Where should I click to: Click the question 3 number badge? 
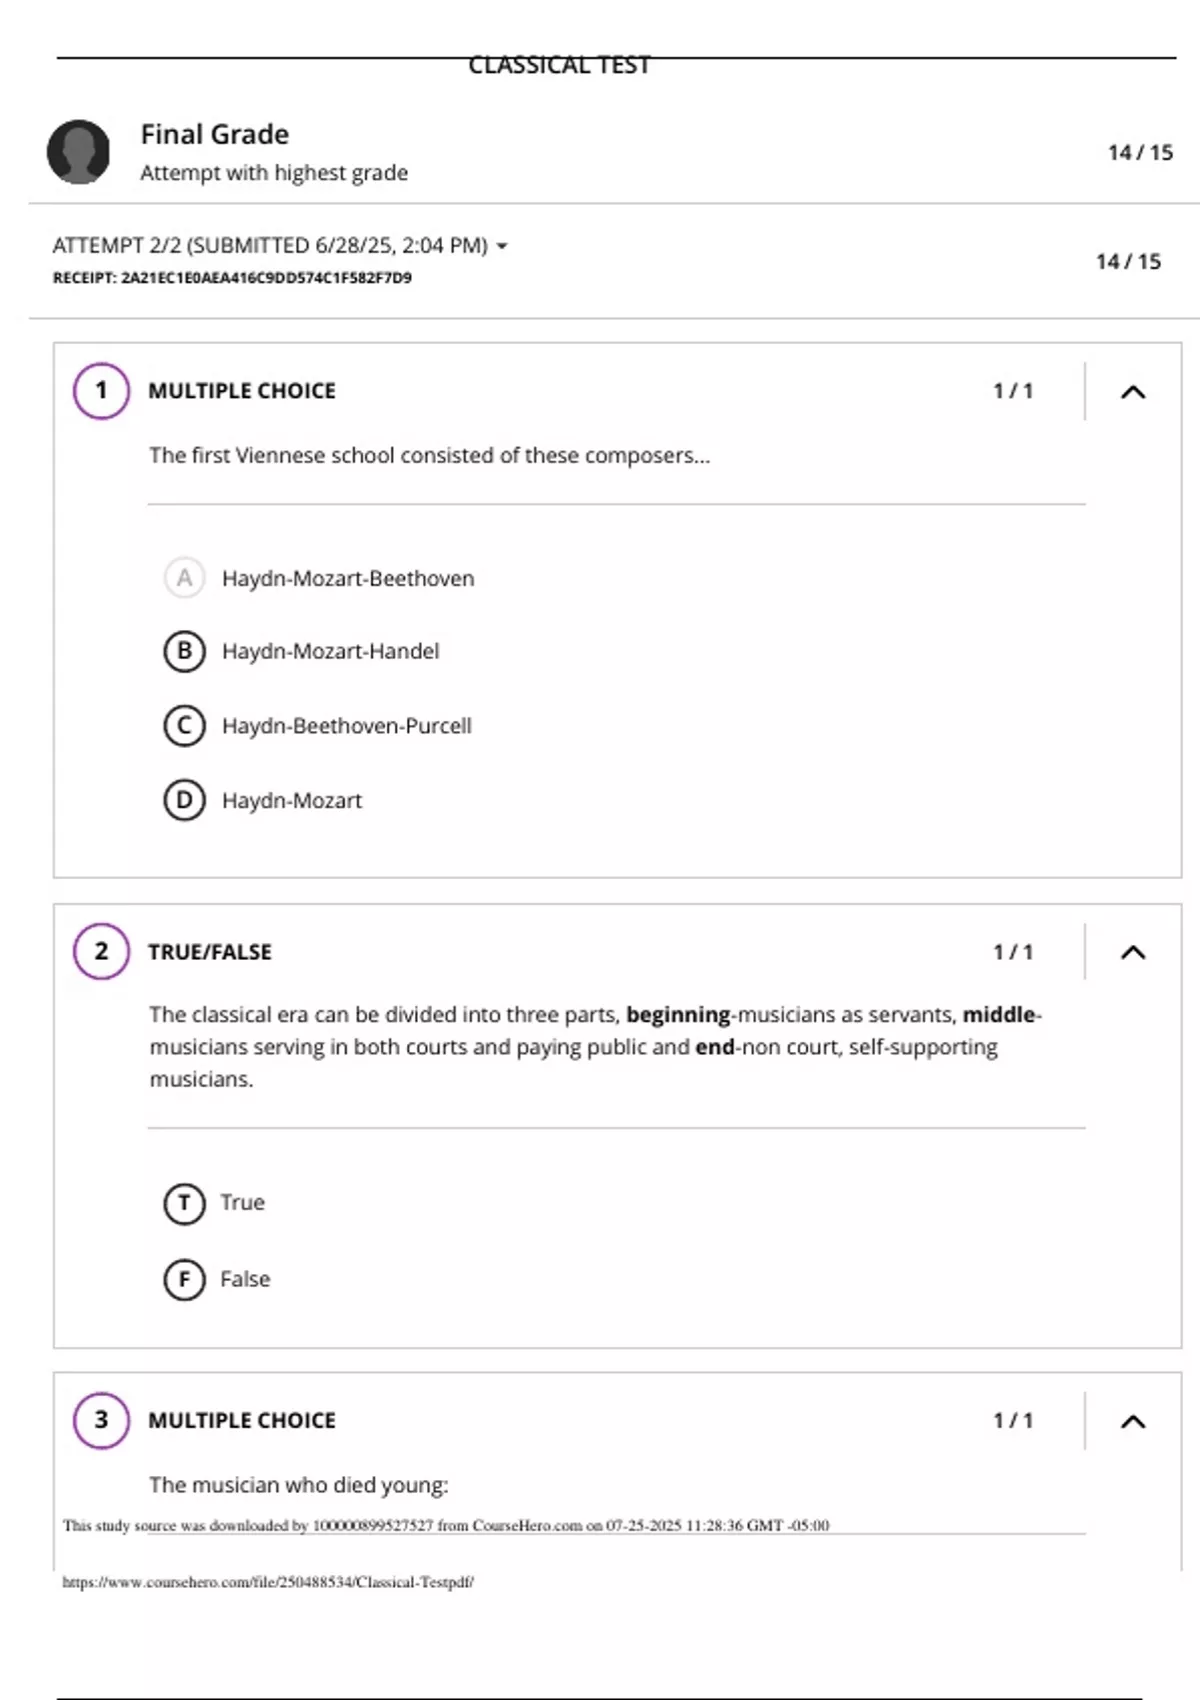[x=101, y=1420]
